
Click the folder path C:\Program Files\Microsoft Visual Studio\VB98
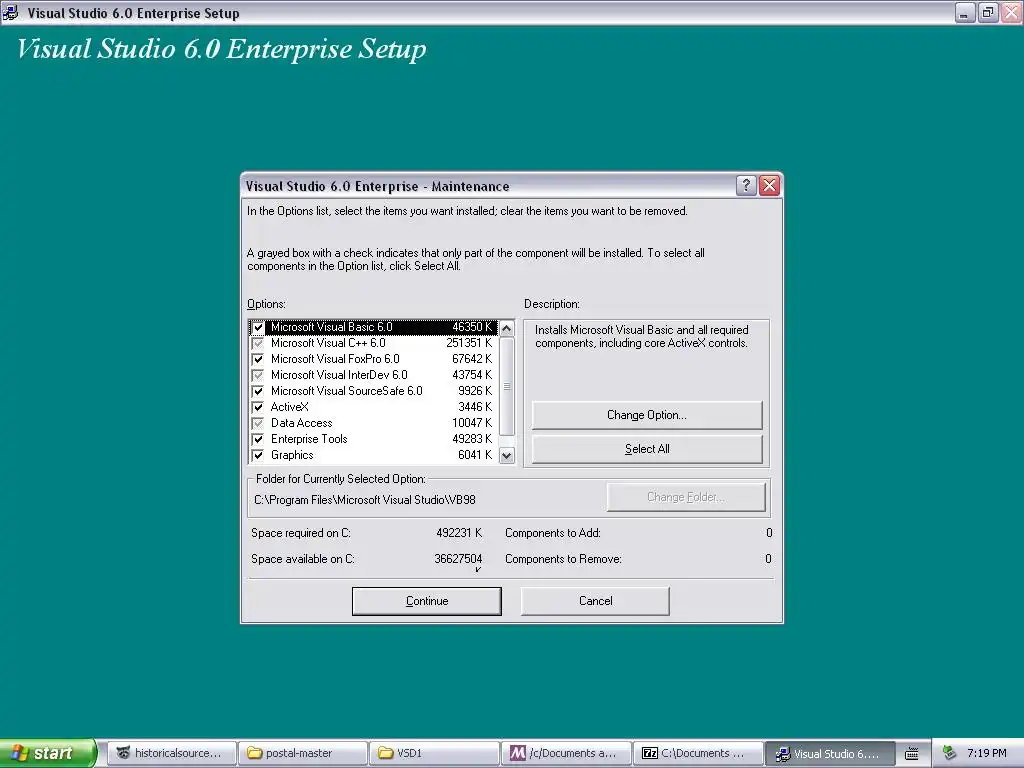click(364, 500)
